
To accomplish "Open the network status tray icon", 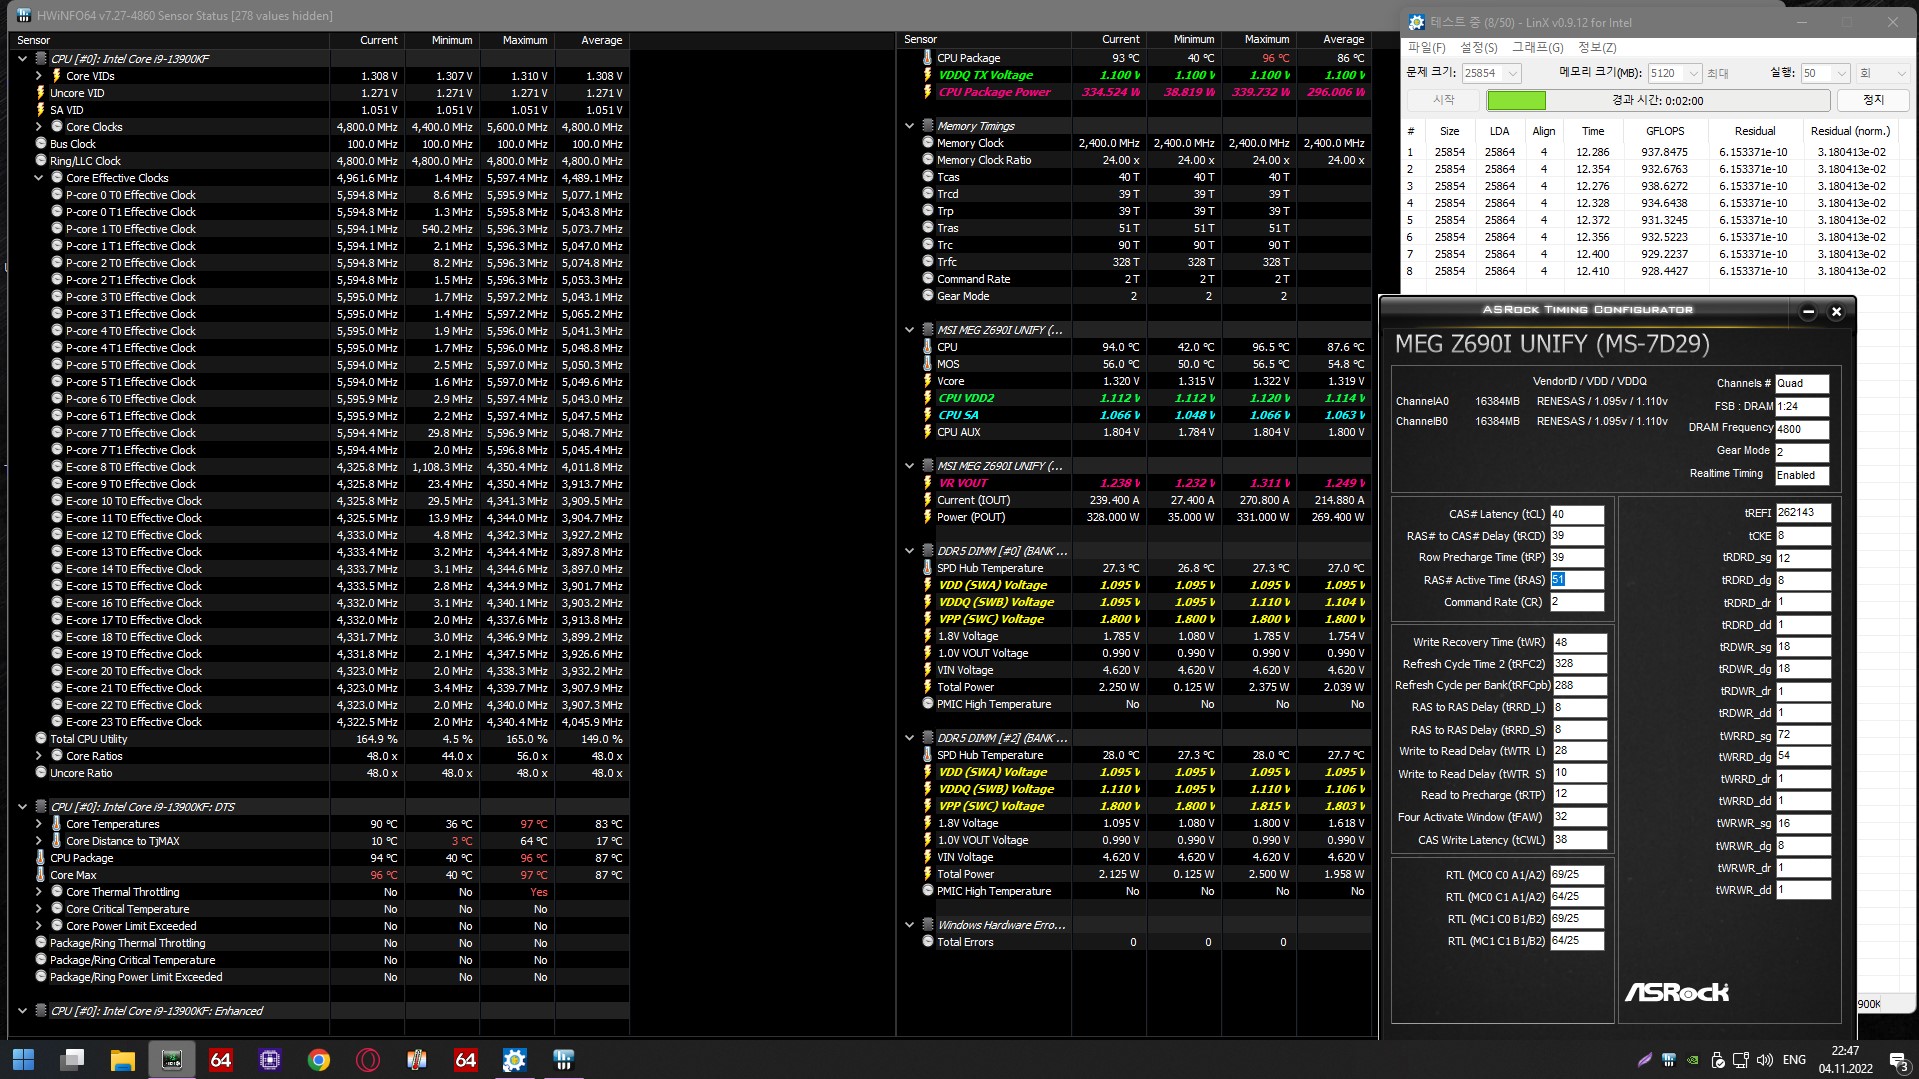I will (1742, 1060).
